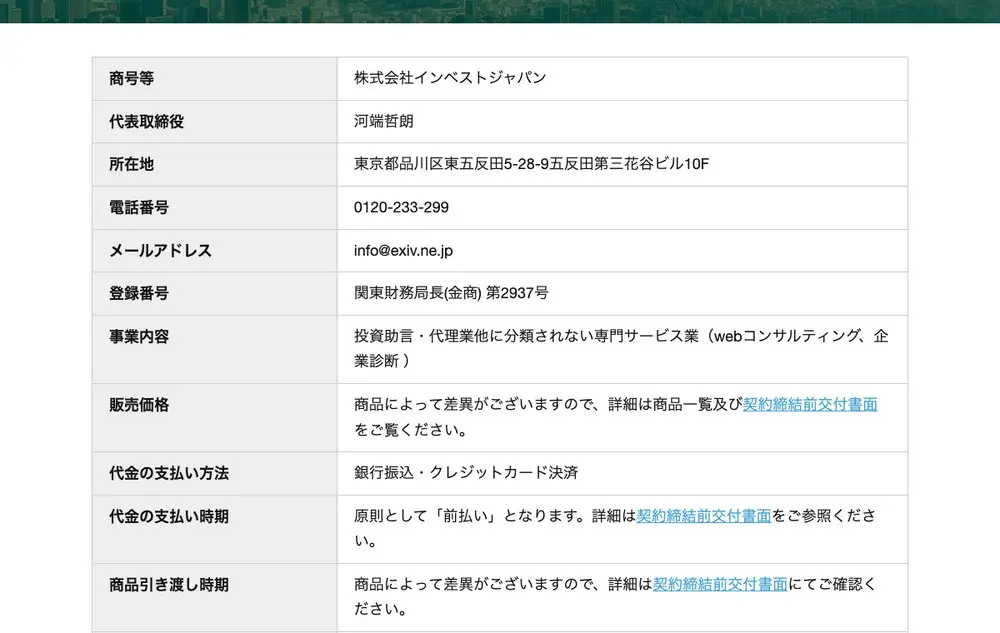Click the 販売価格 header cell
The image size is (1000, 633).
point(215,418)
